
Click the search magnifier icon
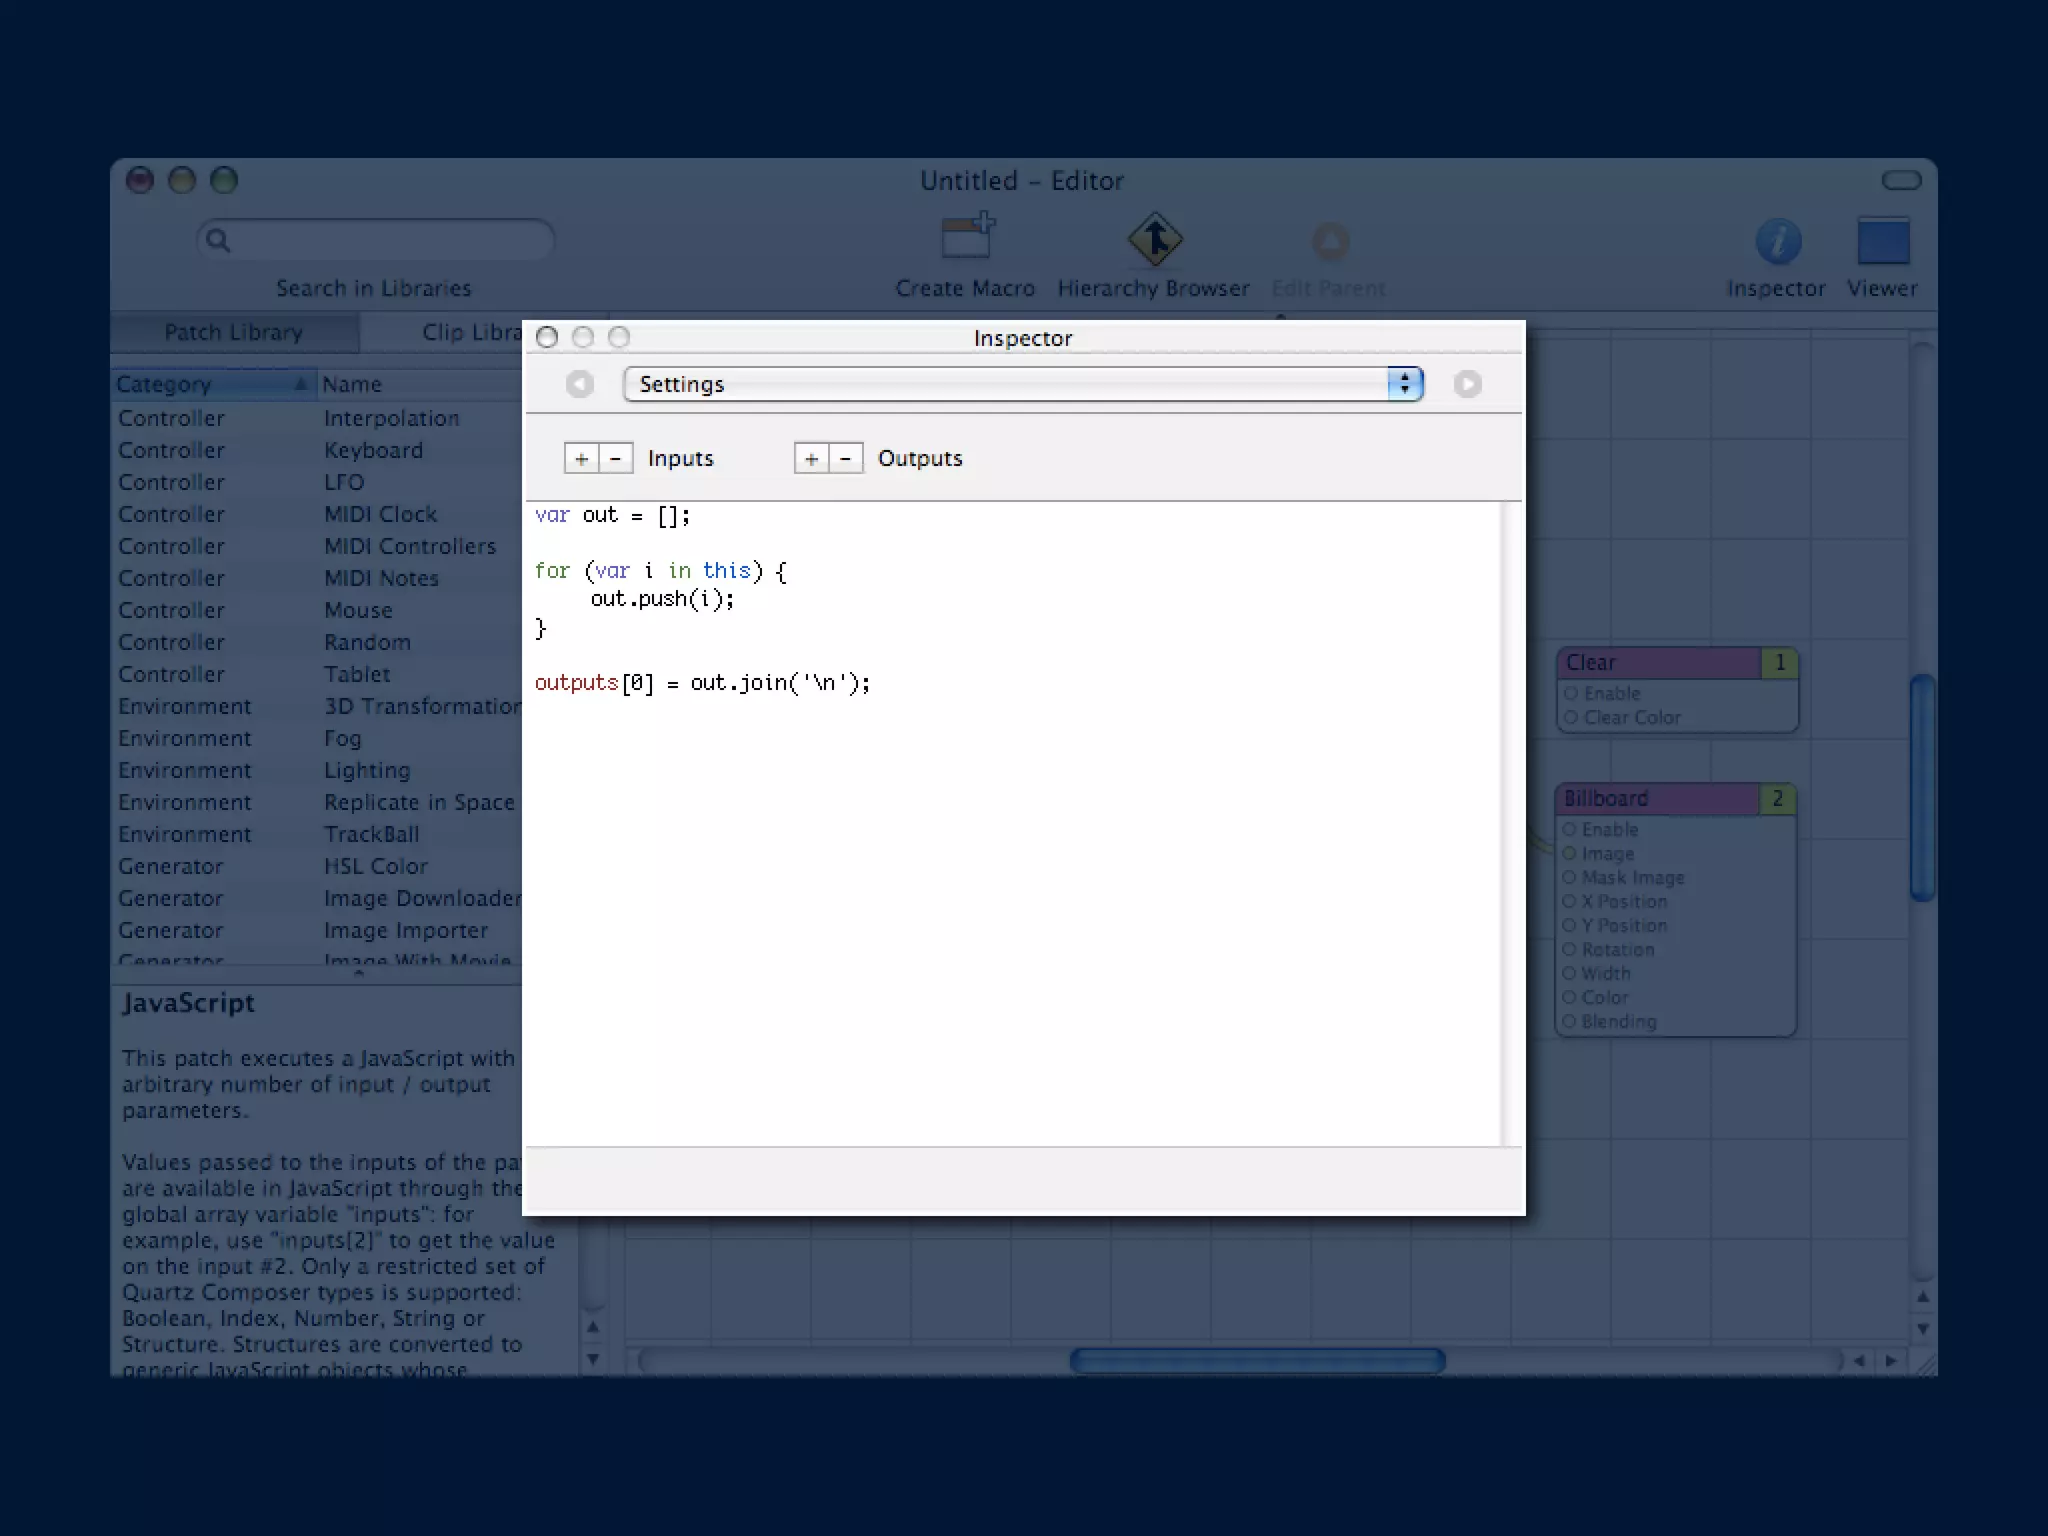pyautogui.click(x=218, y=240)
